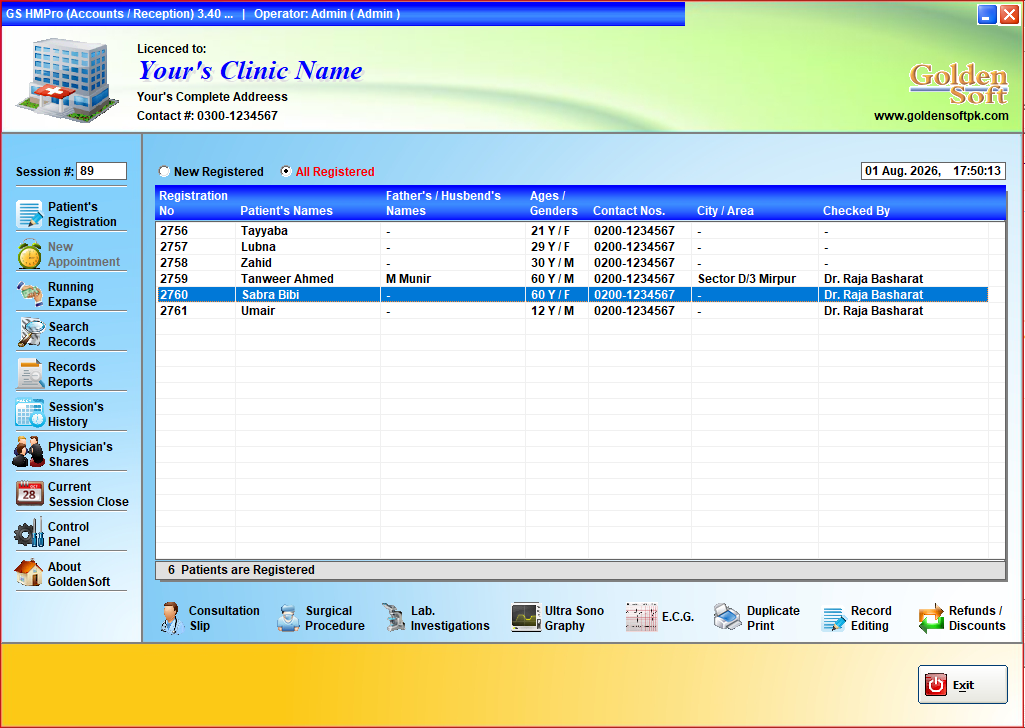Viewport: 1025px width, 728px height.
Task: Open Control Panel gear icon
Action: [x=29, y=533]
